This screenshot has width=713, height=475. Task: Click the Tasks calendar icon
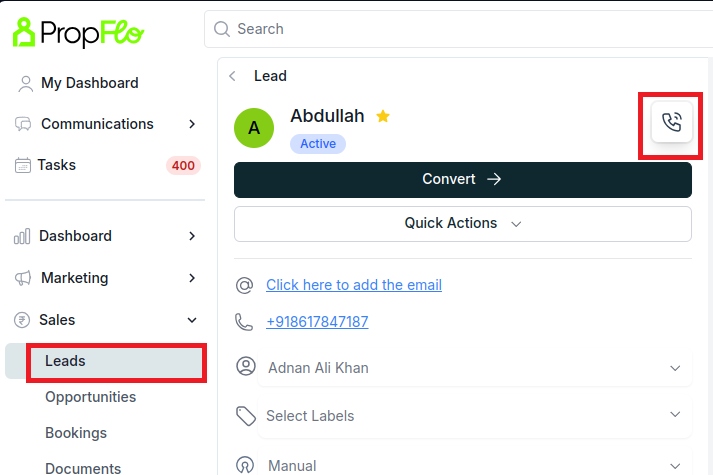[x=23, y=165]
